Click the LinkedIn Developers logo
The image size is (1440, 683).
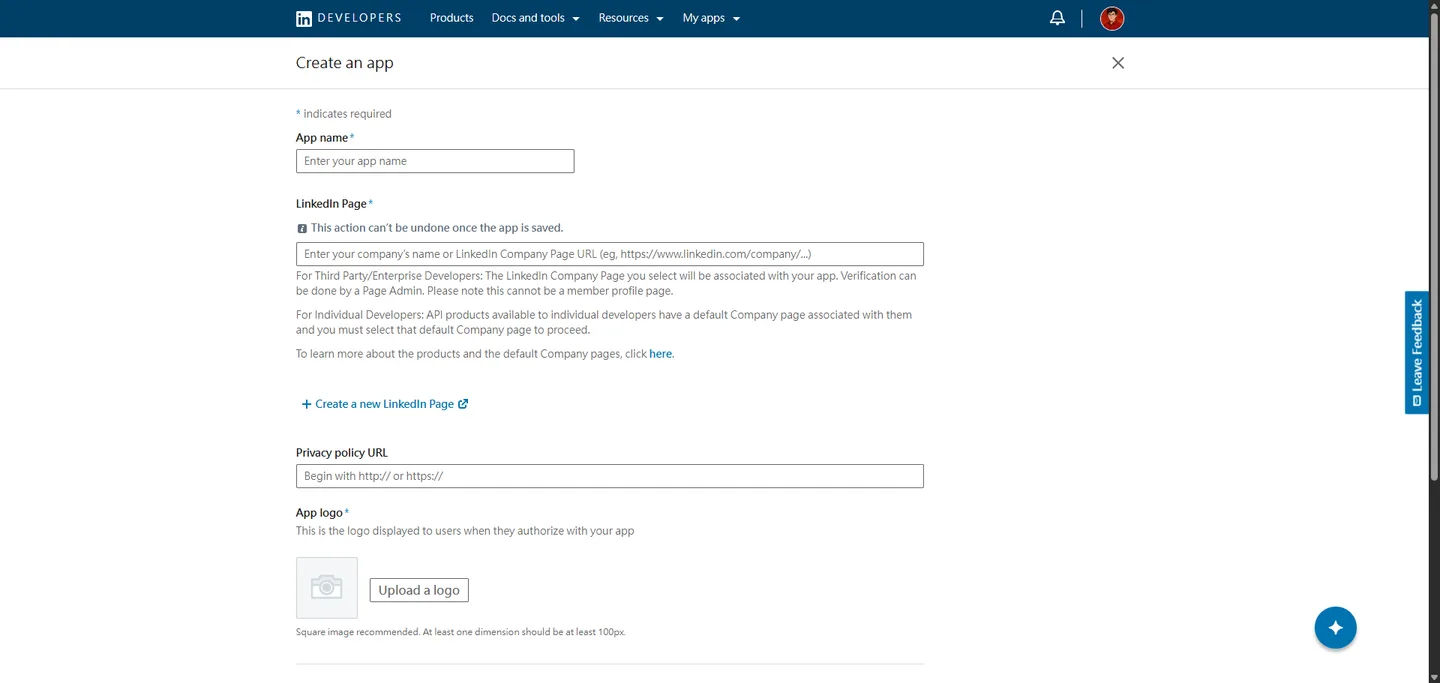pyautogui.click(x=348, y=18)
